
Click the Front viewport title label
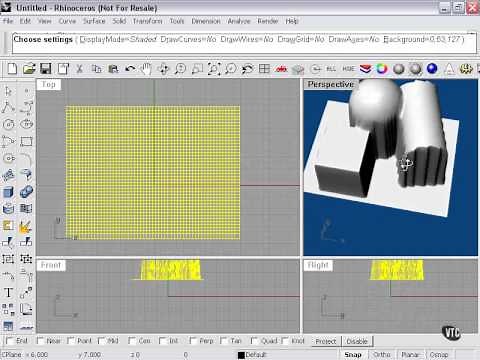pos(51,265)
